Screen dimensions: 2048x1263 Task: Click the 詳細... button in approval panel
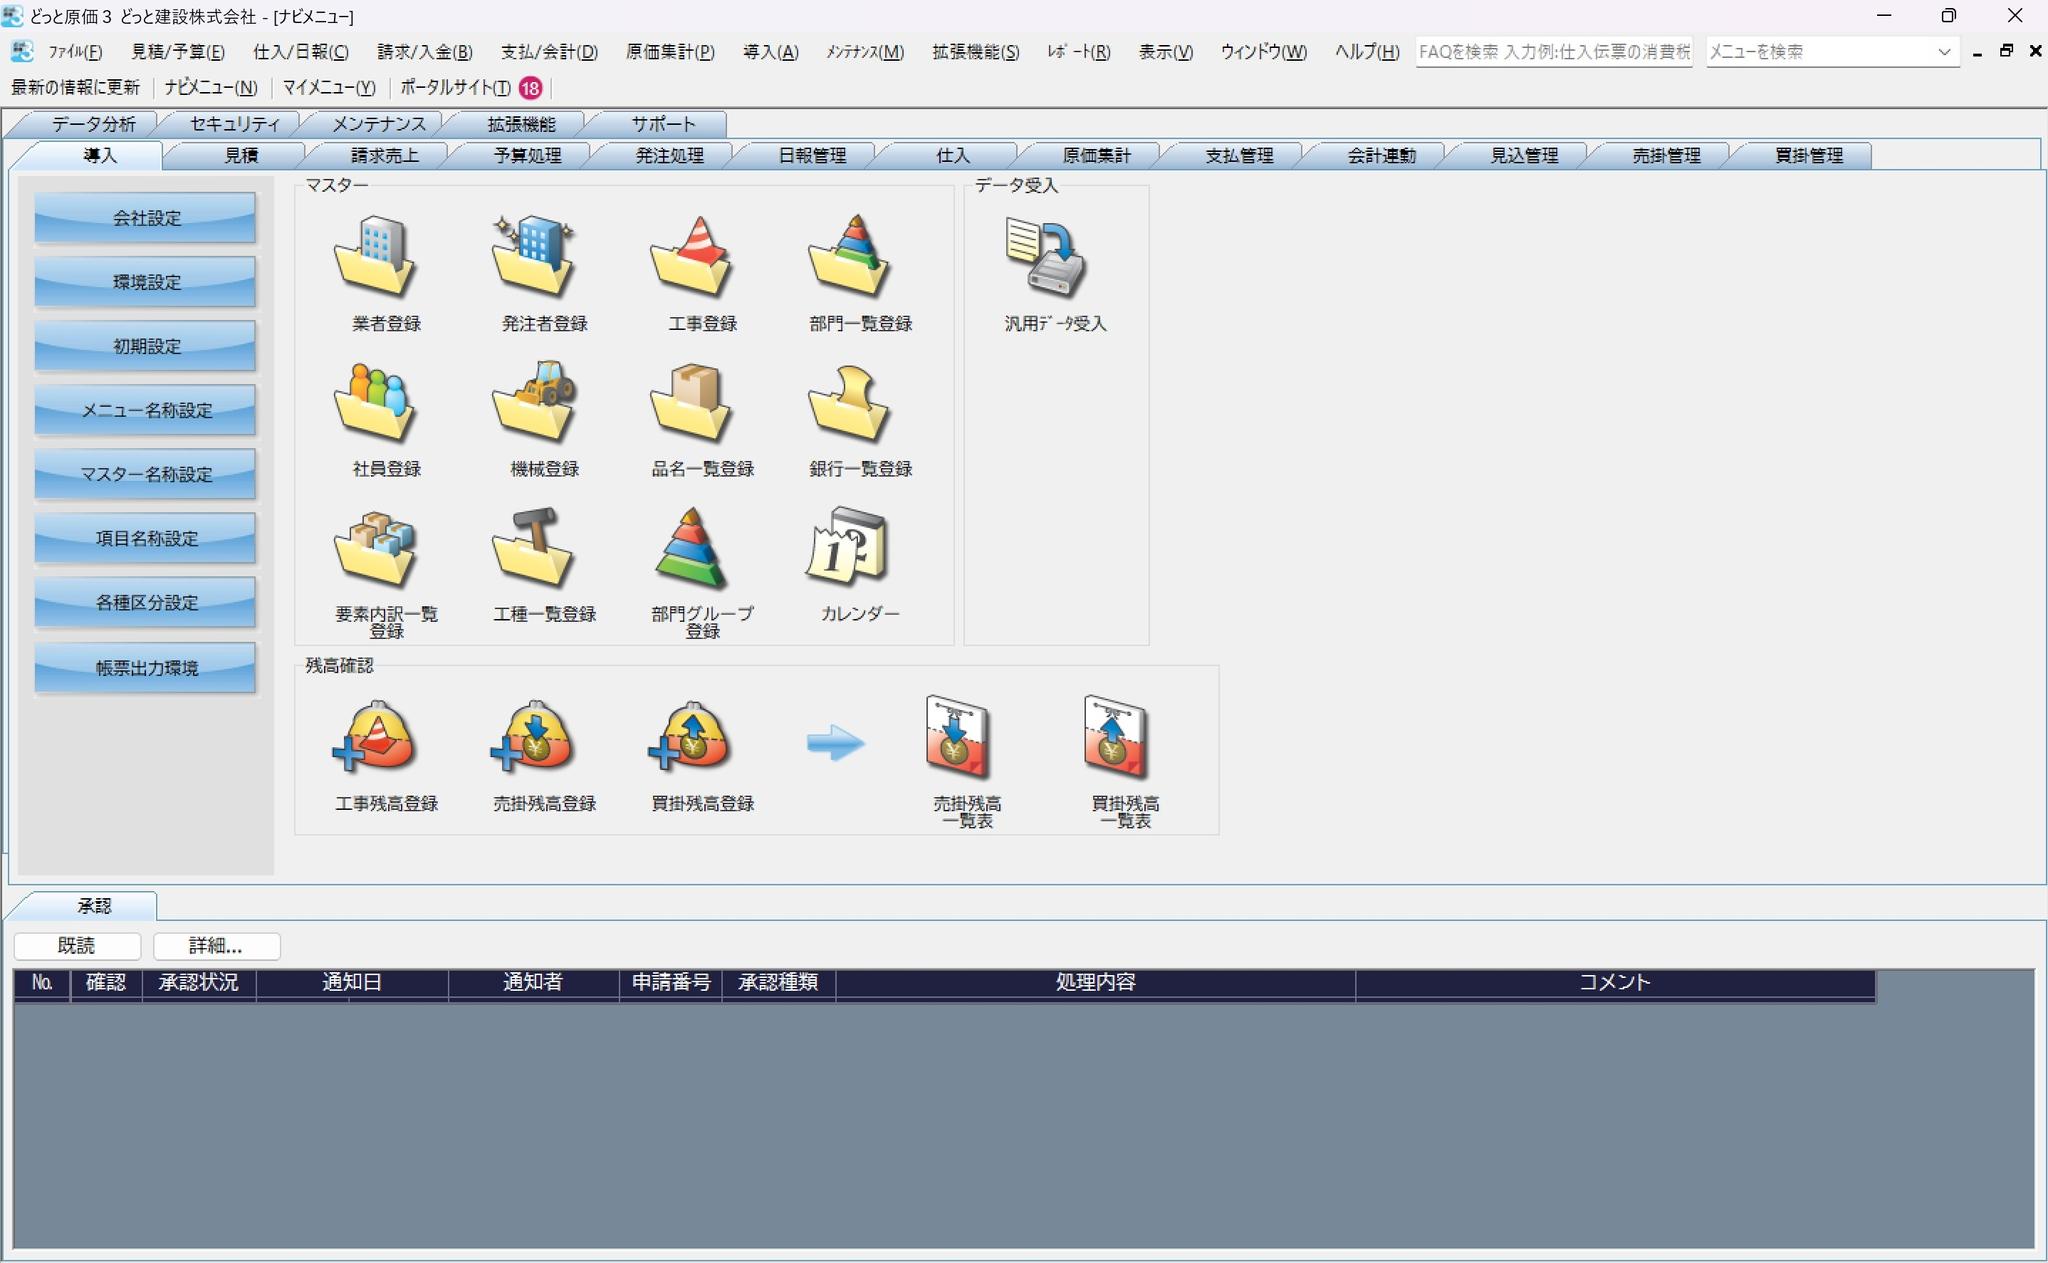[x=216, y=946]
